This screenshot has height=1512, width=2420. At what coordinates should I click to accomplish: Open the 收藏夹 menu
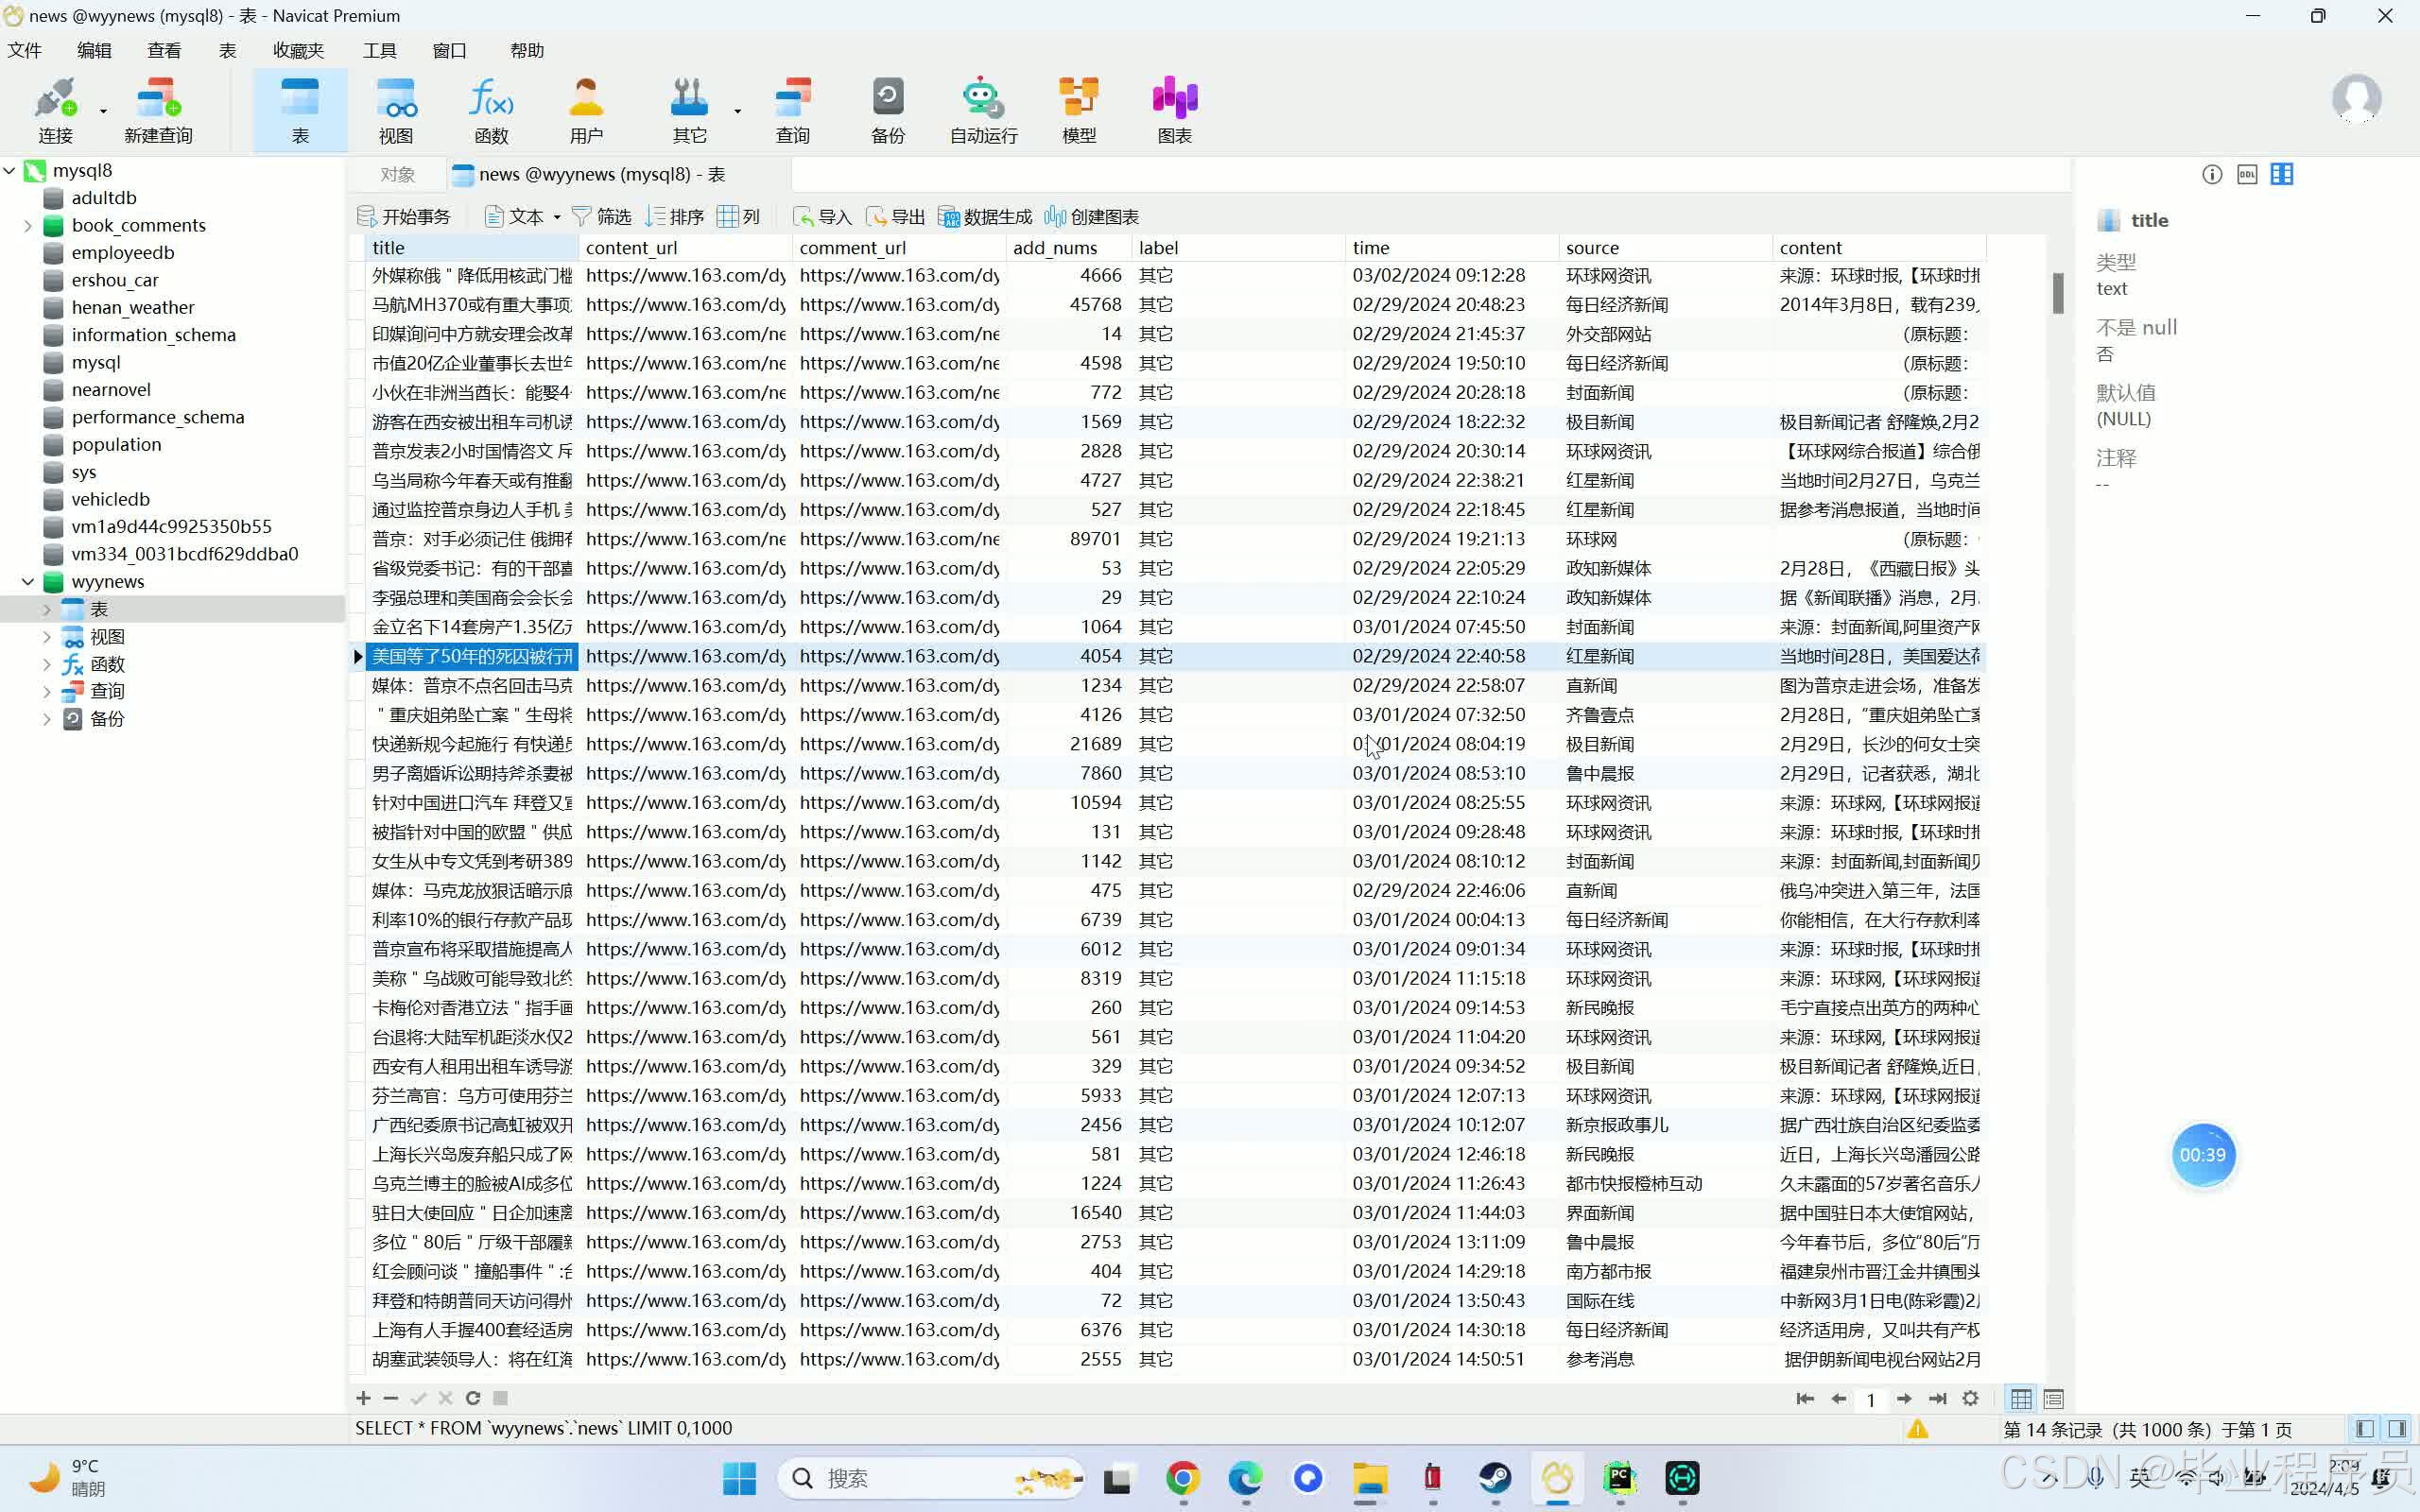coord(298,50)
